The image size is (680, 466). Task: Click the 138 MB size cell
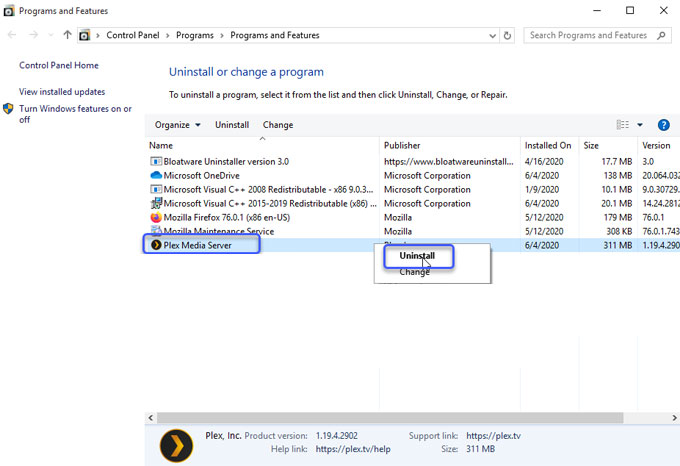click(618, 176)
